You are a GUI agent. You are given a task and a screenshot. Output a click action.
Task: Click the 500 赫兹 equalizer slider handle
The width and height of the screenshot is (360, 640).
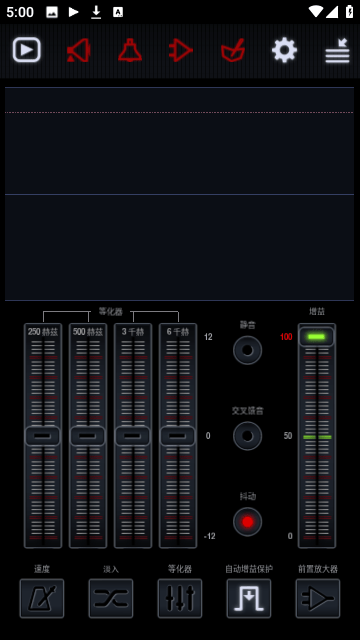[88, 436]
